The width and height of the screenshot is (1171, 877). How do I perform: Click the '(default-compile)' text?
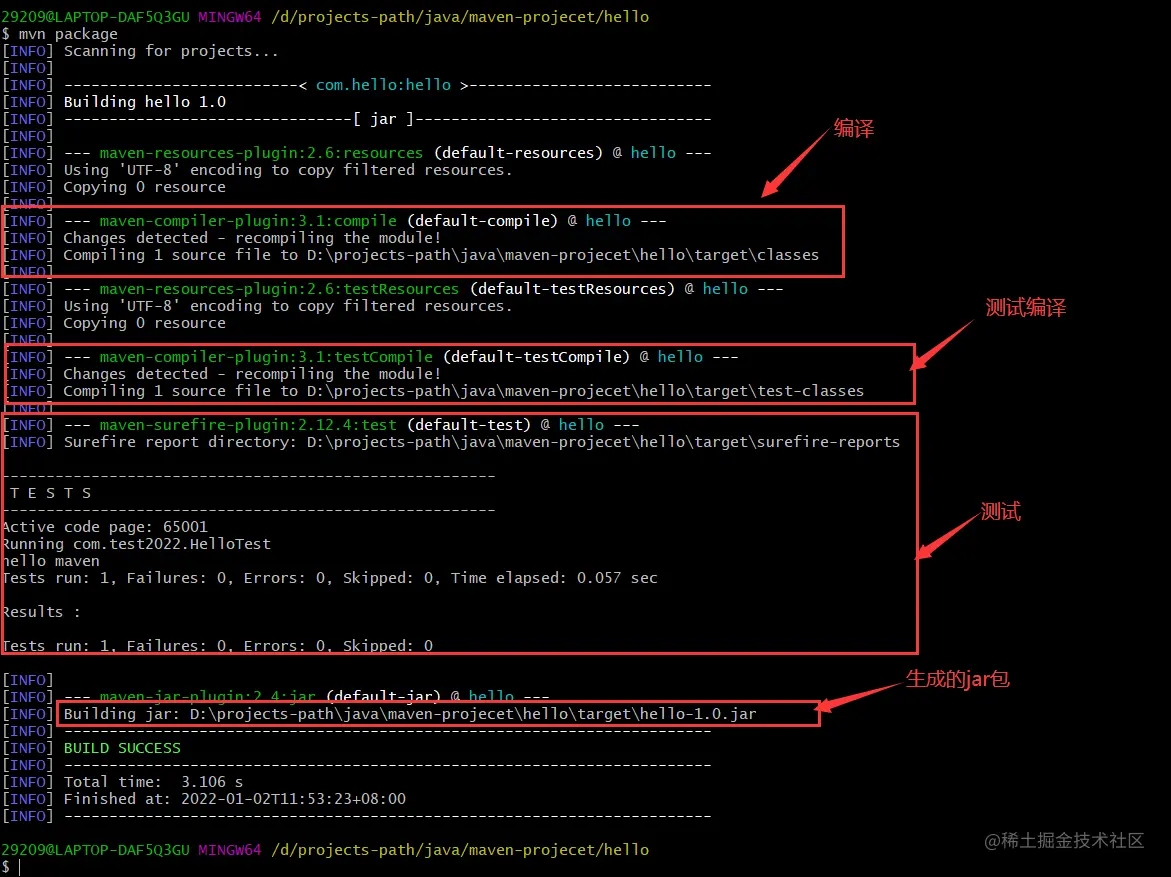(x=482, y=221)
